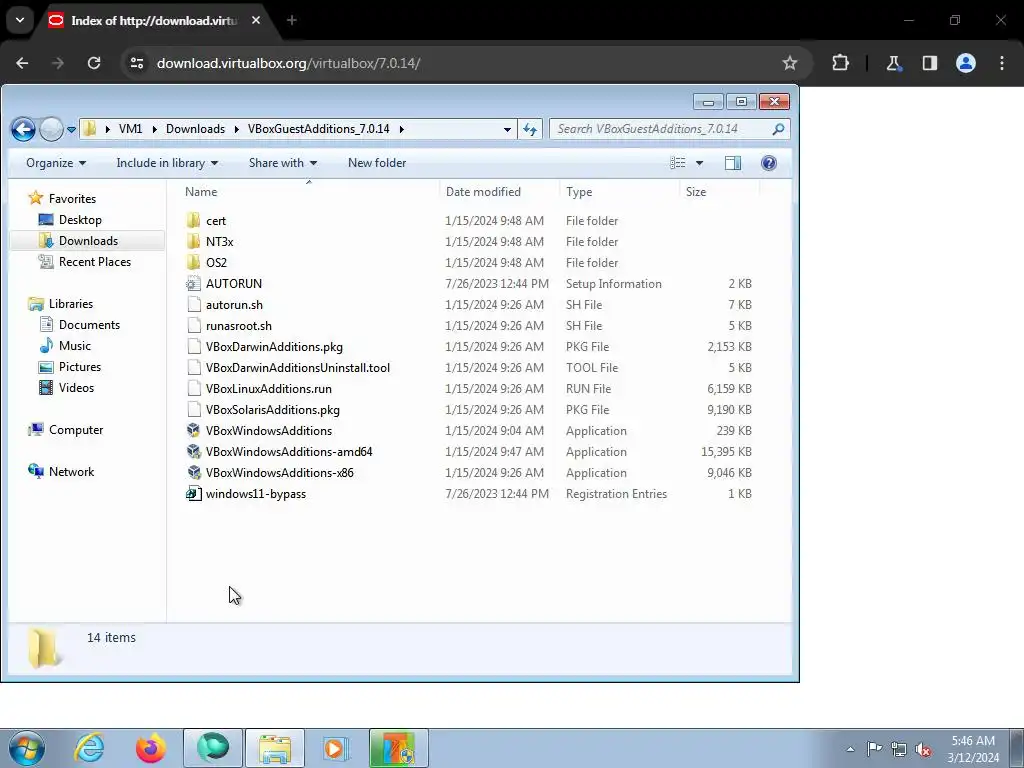
Task: Open the Include in library menu
Action: (x=167, y=163)
